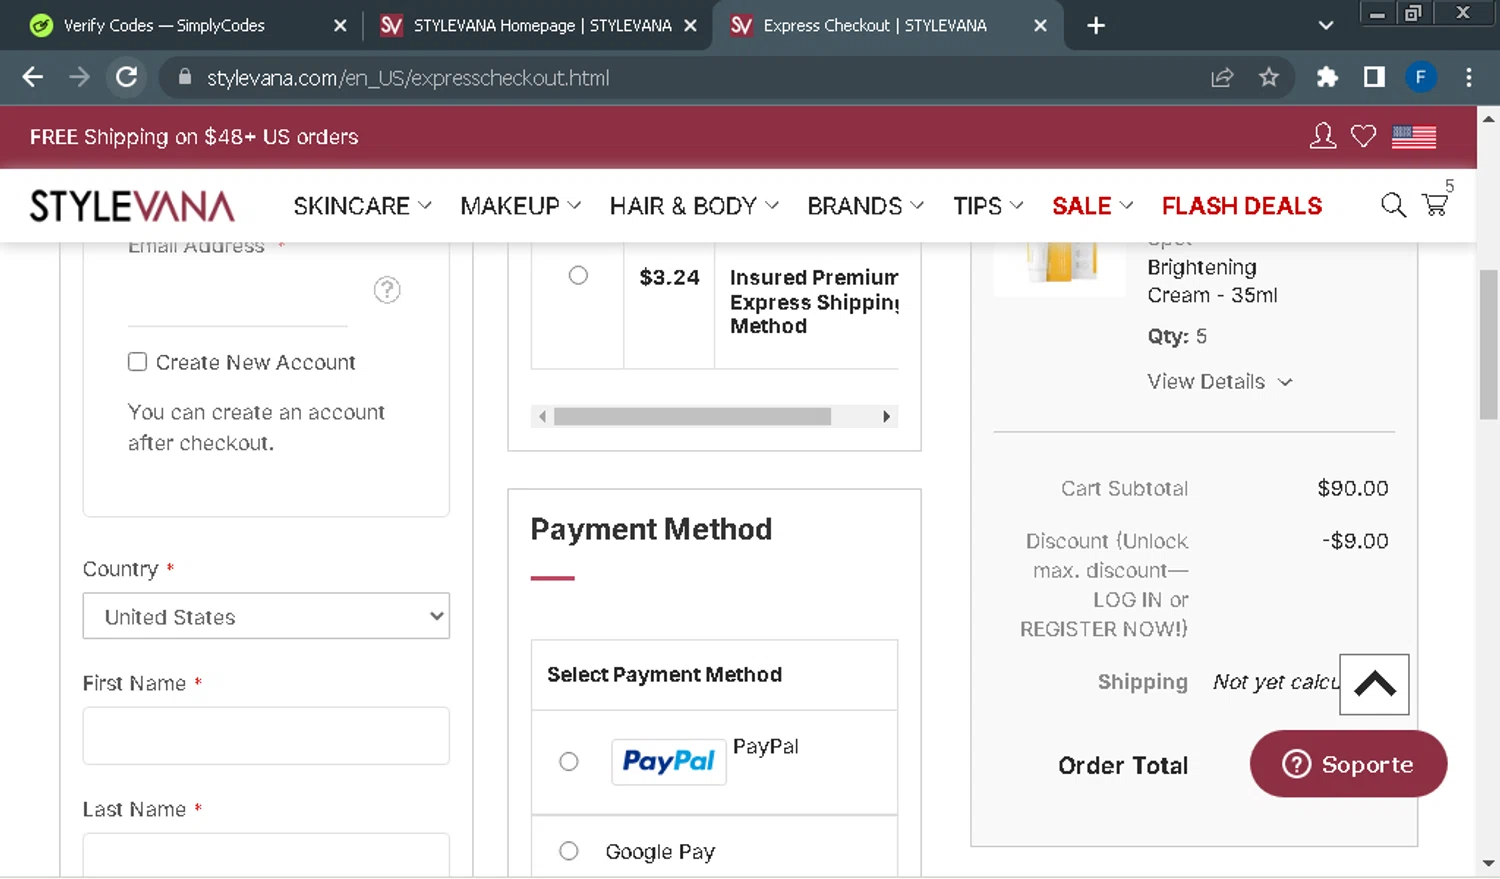Click the horizontal shipping scrollbar thumb
Screen dimensions: 1500x879
click(692, 416)
